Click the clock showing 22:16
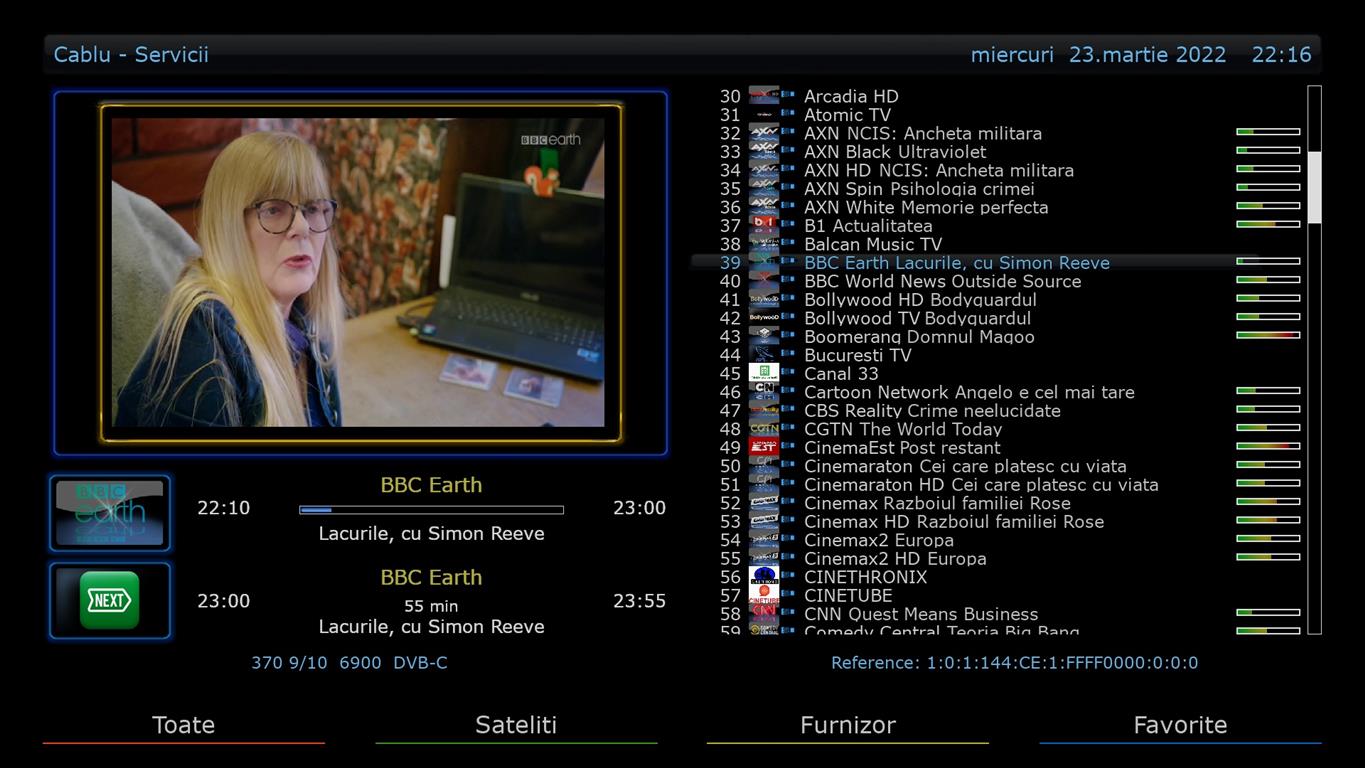This screenshot has width=1365, height=768. 1281,55
